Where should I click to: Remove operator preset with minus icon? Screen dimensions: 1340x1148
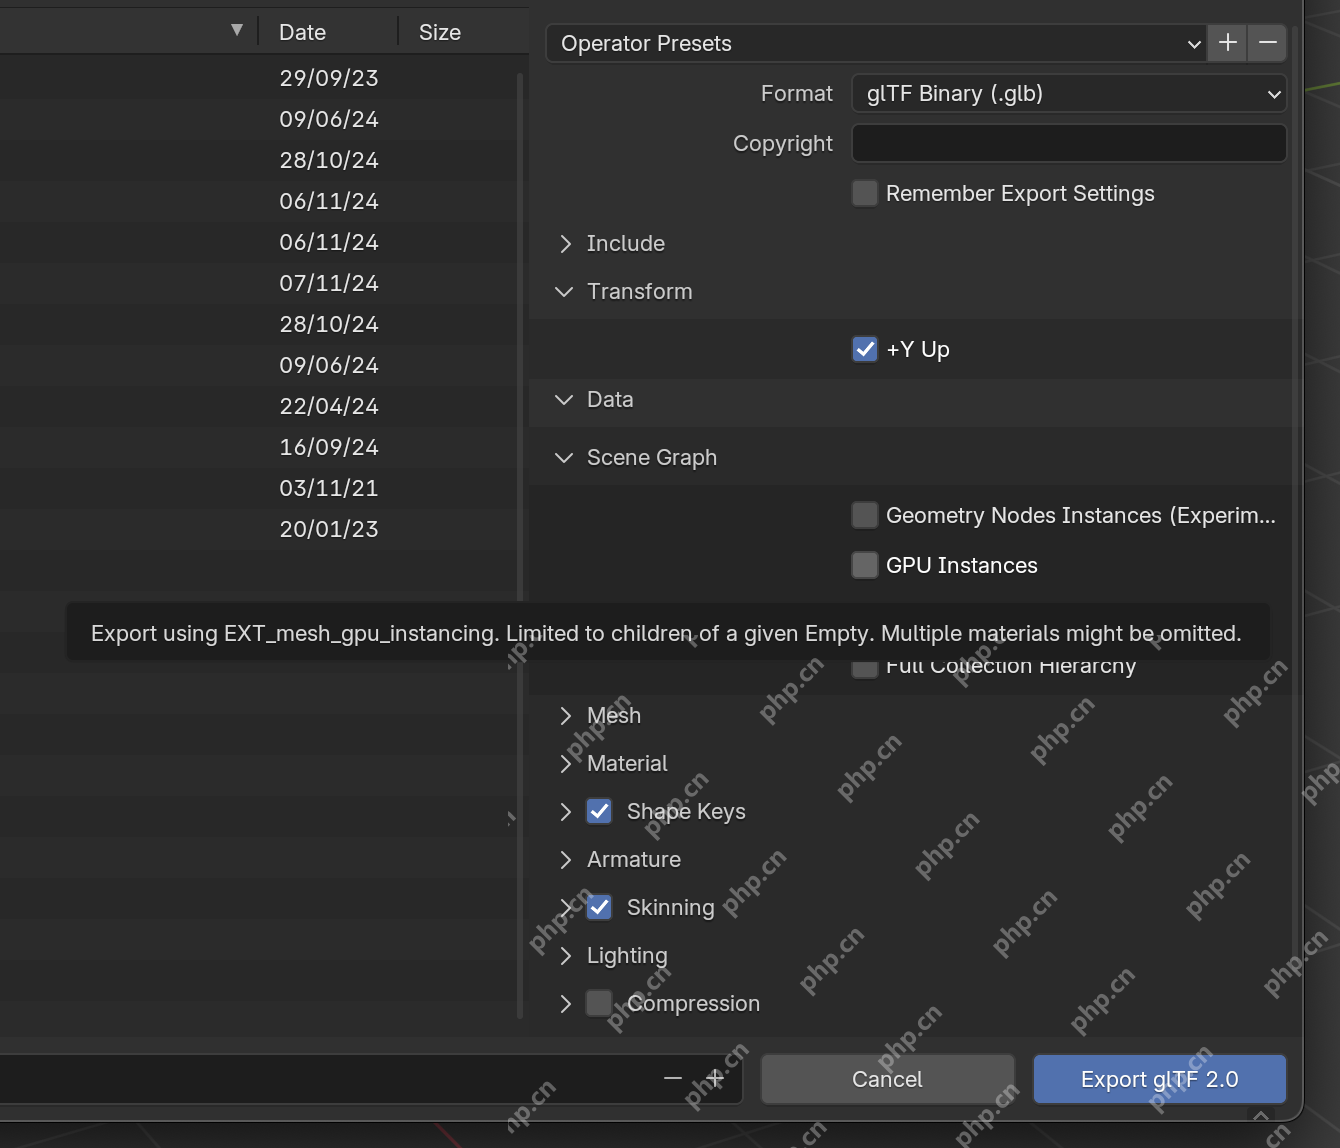pyautogui.click(x=1267, y=43)
